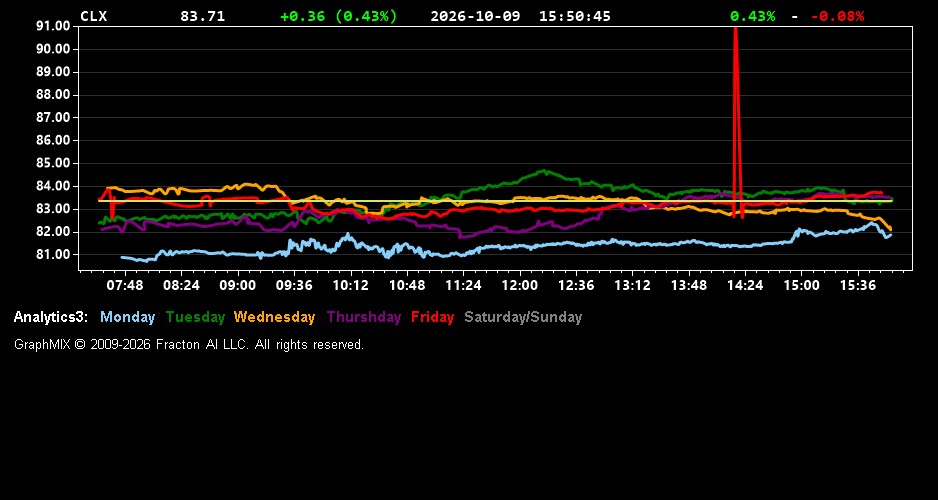Click the red Friday price spike peak
This screenshot has height=500, width=938.
pos(735,31)
